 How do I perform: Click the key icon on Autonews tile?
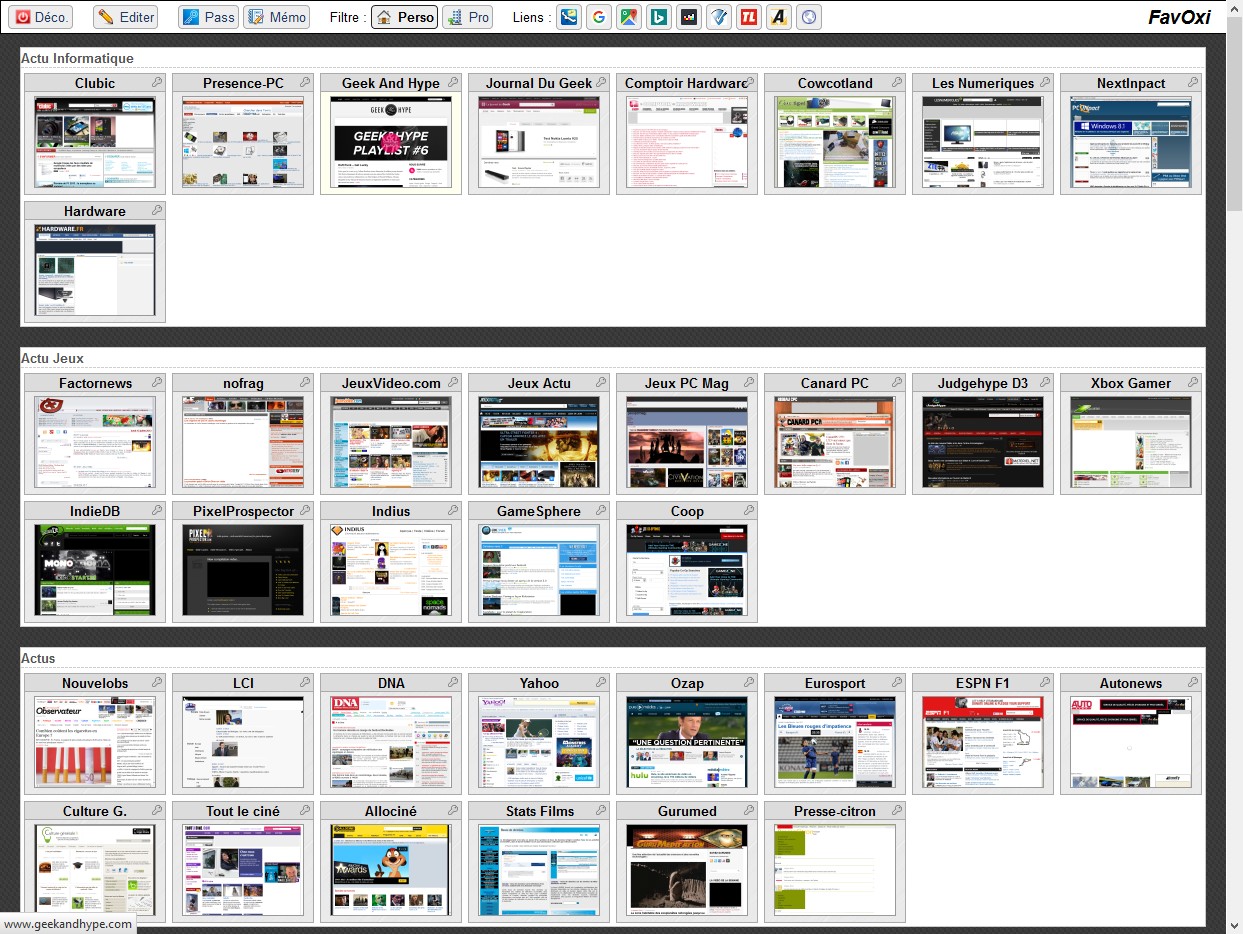pyautogui.click(x=1193, y=683)
